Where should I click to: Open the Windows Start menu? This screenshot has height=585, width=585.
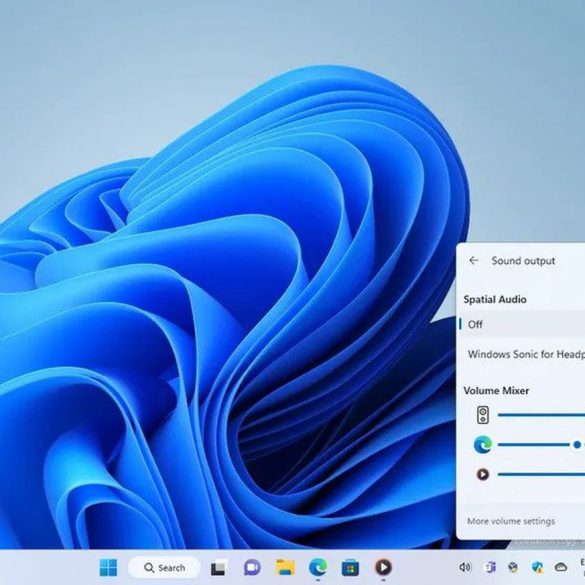(x=108, y=567)
